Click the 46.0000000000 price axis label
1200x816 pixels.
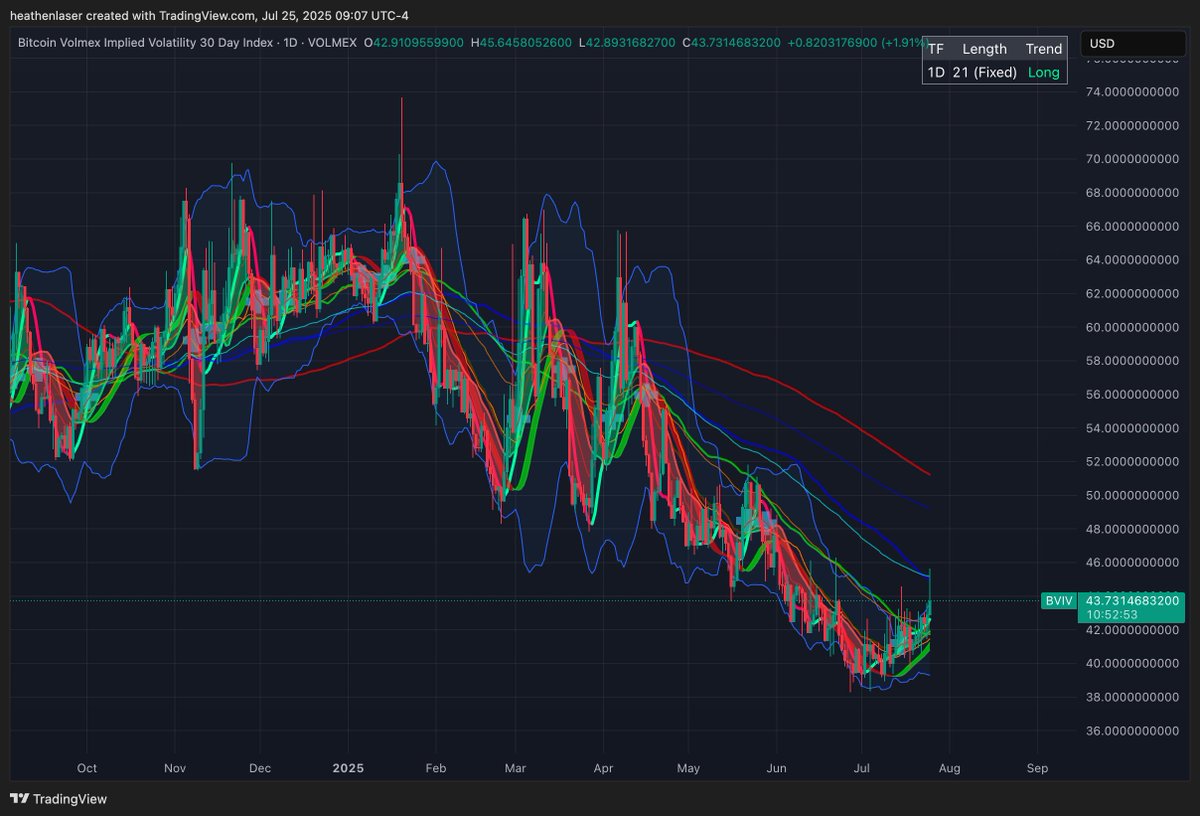point(1133,562)
